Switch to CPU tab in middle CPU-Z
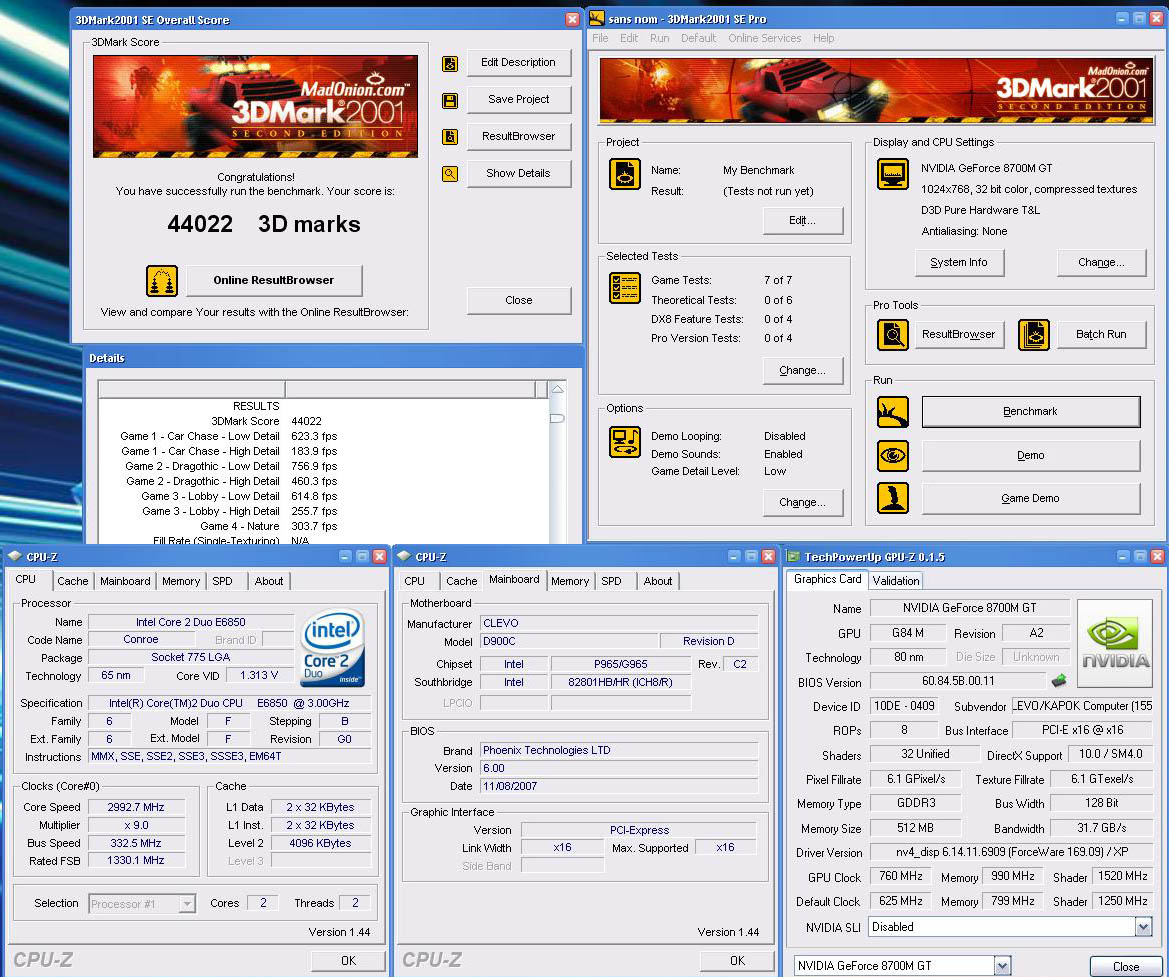The image size is (1169, 977). pos(415,581)
